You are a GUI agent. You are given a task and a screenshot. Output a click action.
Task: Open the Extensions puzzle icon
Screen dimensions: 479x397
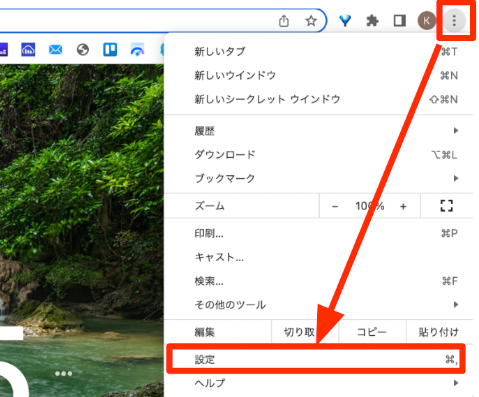point(372,21)
